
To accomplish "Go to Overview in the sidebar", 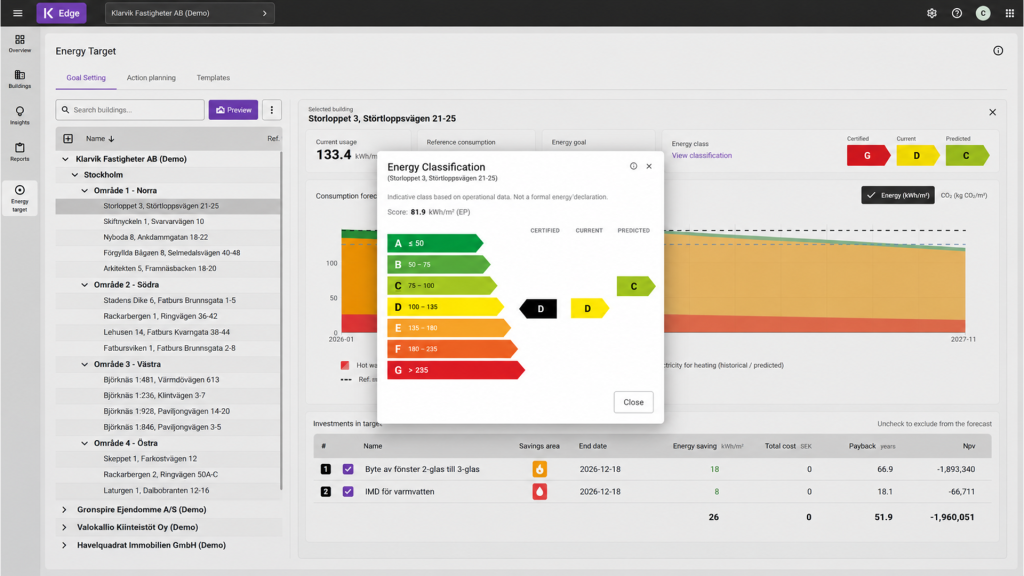I will (20, 44).
